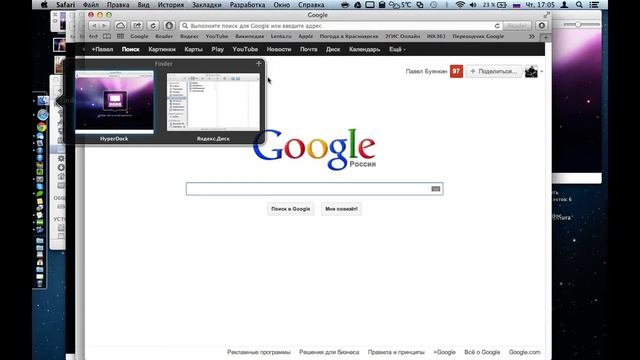Open +Павел profile link
Screen dimensions: 640x360
[x=102, y=49]
